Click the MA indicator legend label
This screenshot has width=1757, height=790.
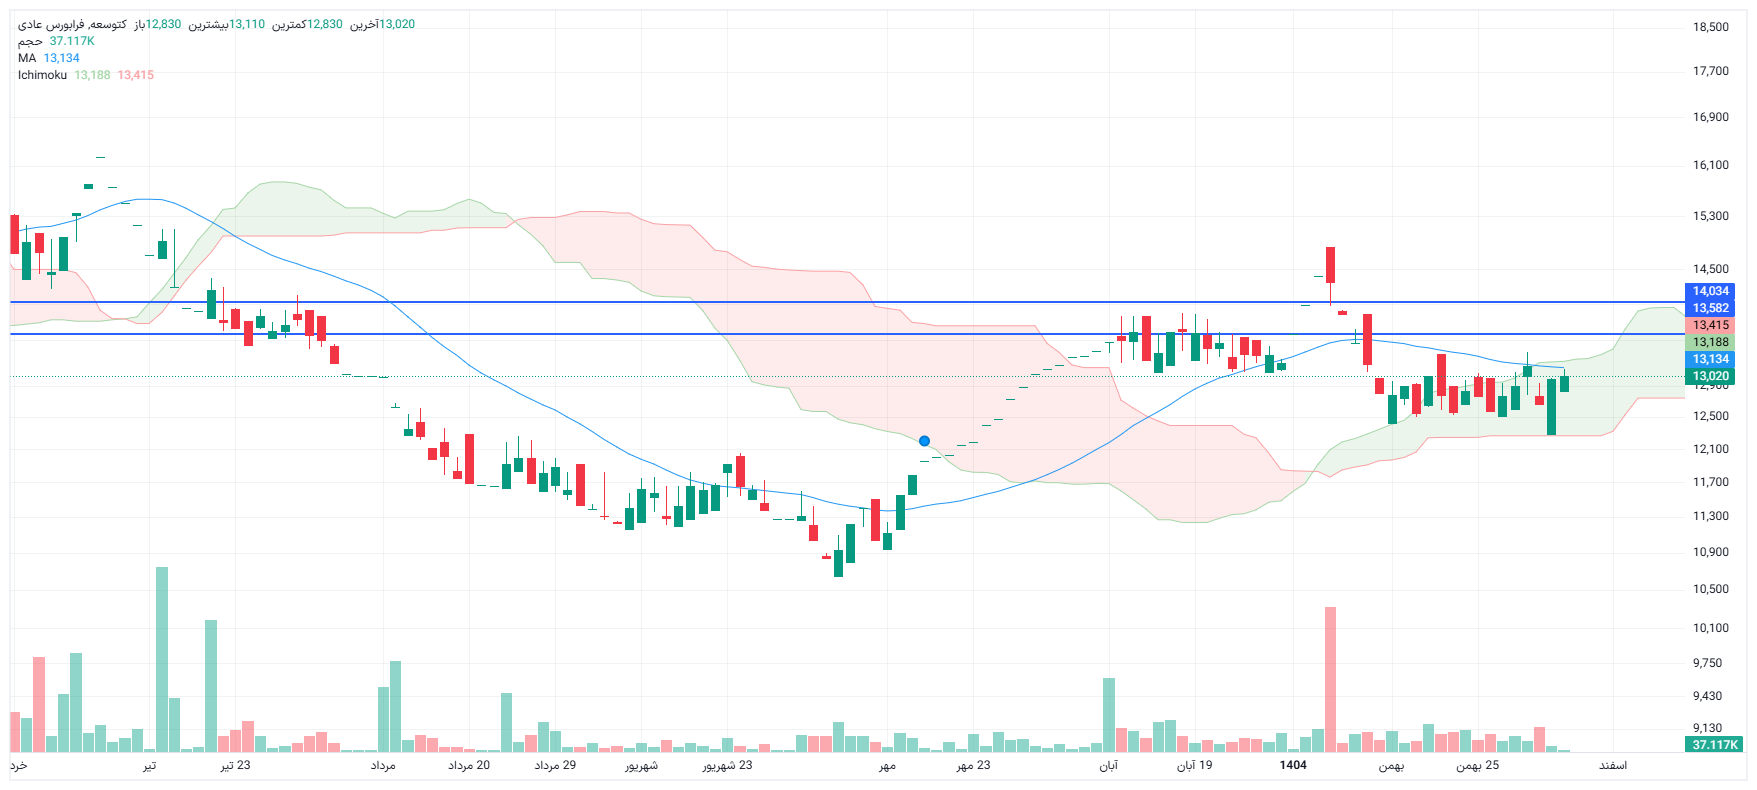(x=27, y=58)
